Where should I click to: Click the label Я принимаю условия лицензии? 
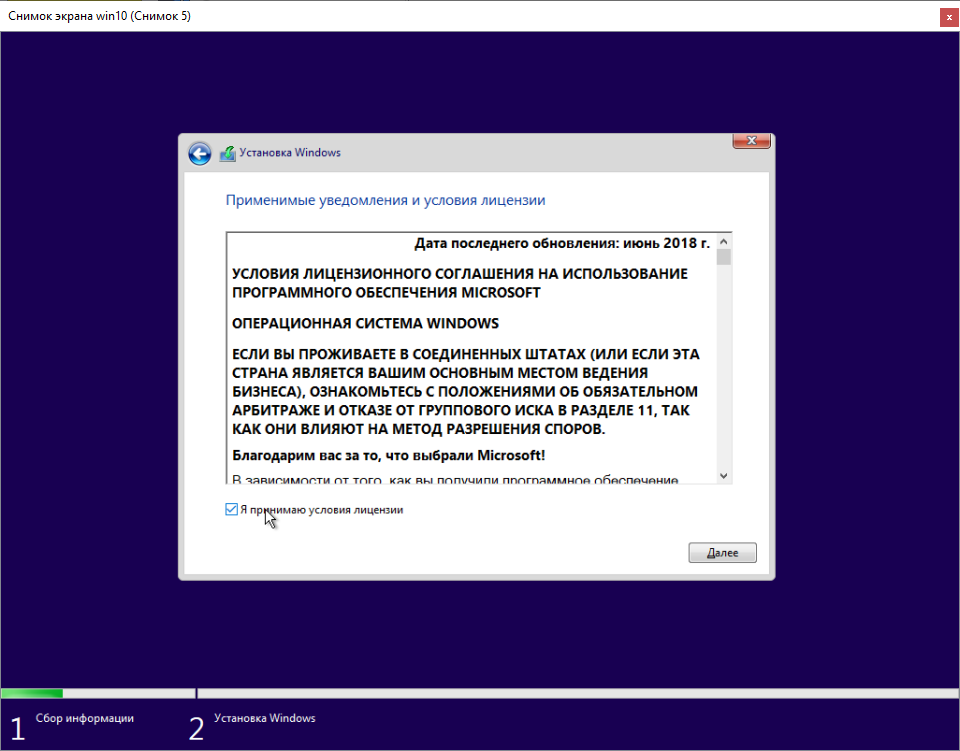(321, 510)
